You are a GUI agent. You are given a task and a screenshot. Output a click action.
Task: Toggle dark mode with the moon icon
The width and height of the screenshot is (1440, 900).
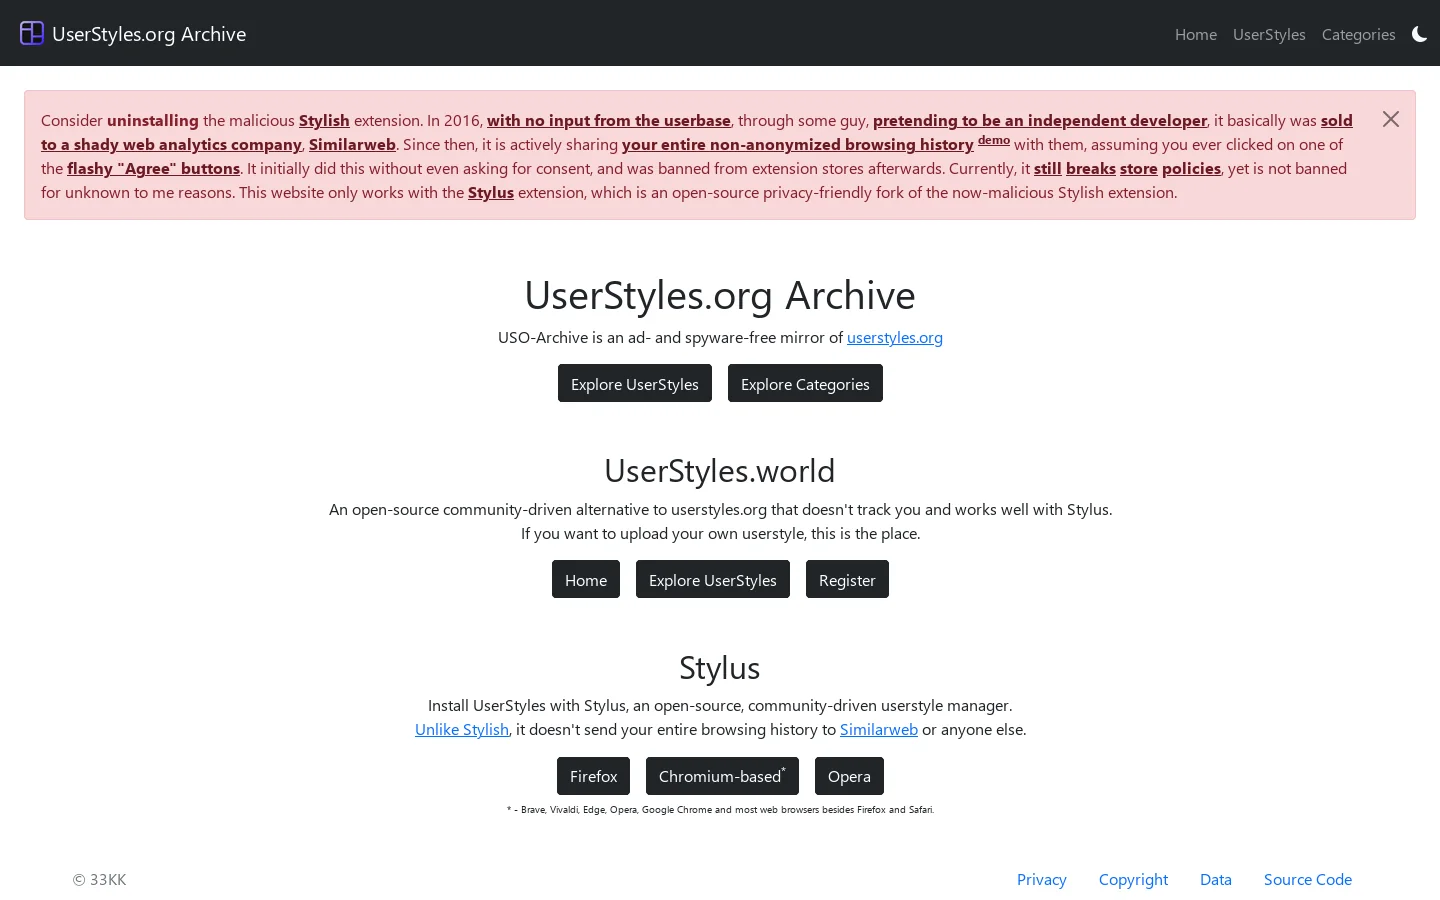[x=1419, y=34]
